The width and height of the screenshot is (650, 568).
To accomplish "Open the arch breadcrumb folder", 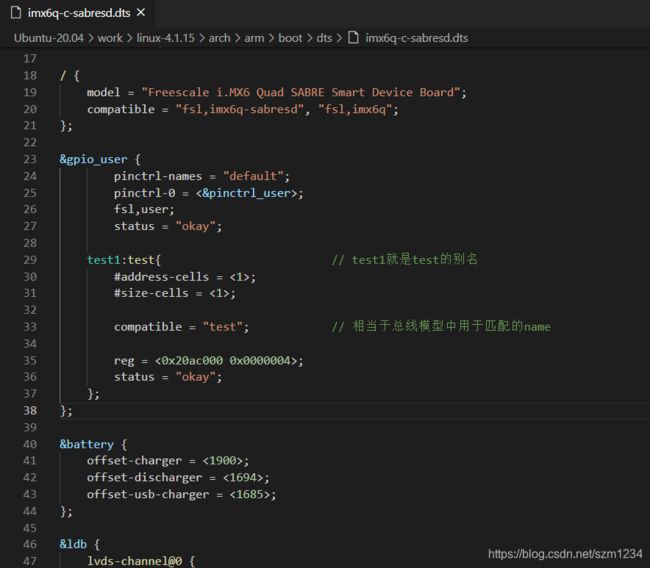I will click(x=219, y=38).
